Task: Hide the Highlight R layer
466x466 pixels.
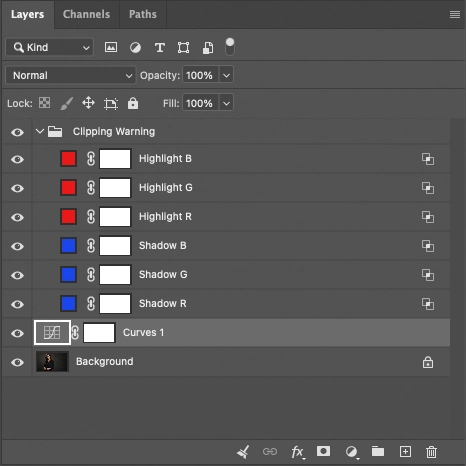Action: 17,217
